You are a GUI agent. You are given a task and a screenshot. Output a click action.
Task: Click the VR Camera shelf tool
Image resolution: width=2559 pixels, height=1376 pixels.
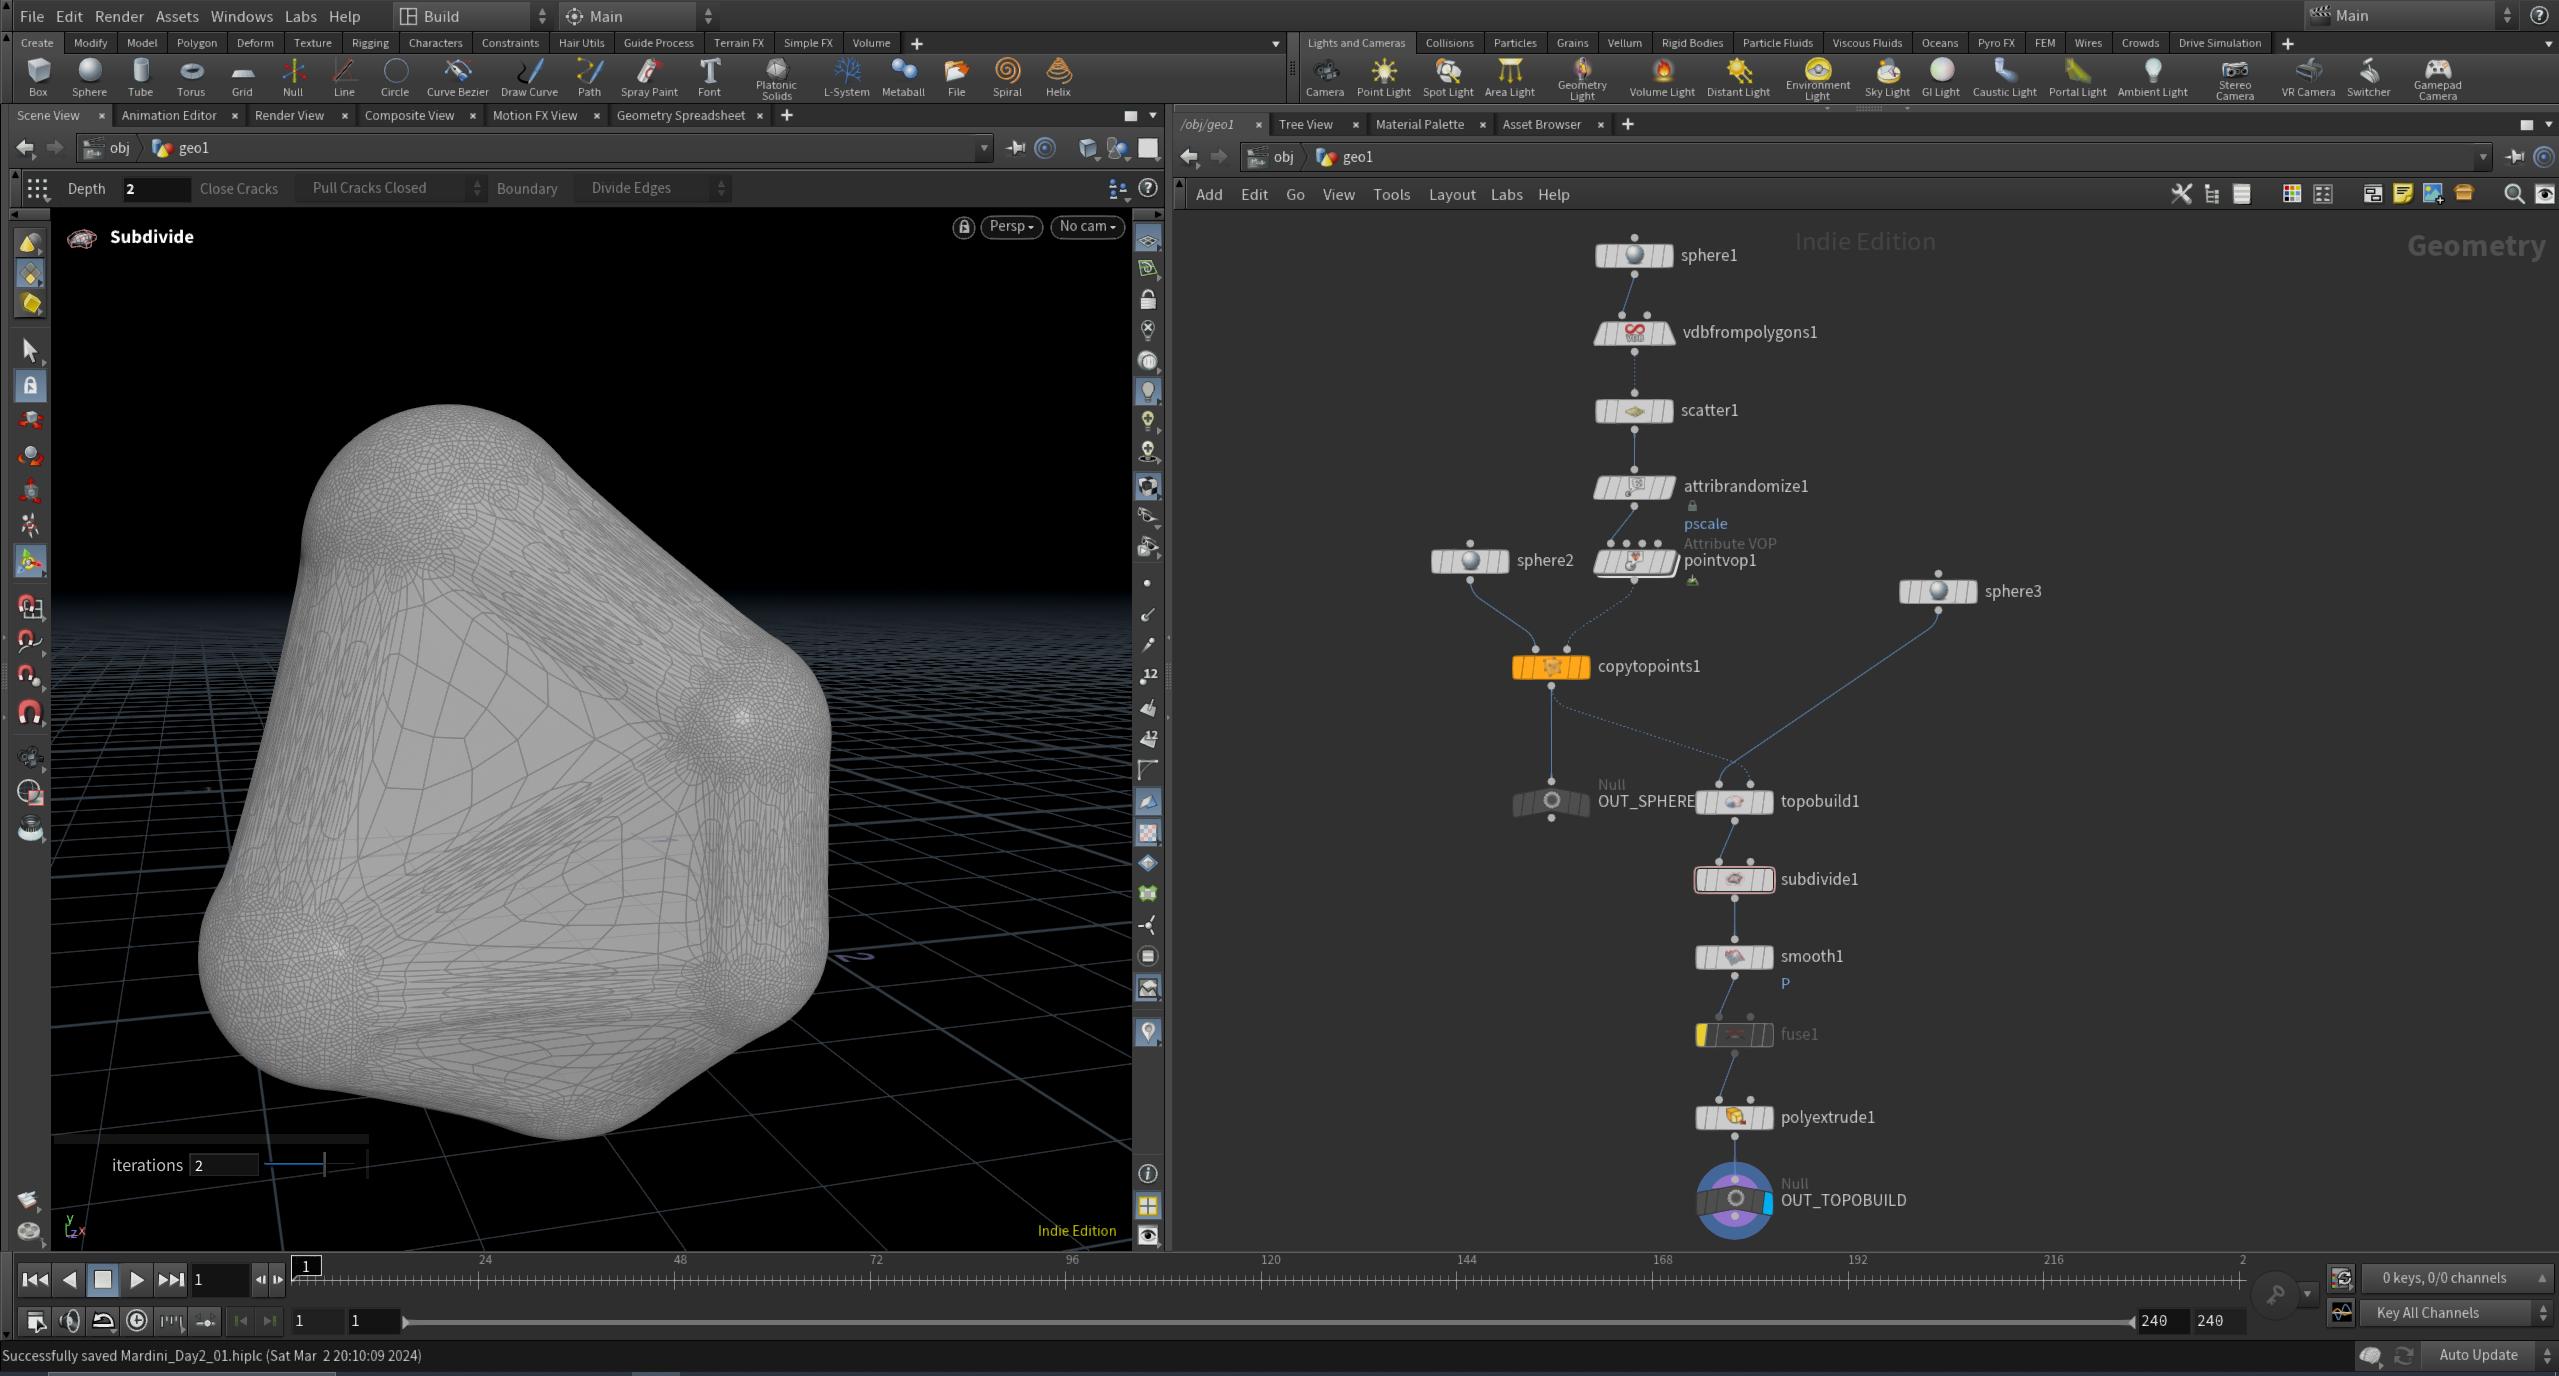(x=2308, y=77)
